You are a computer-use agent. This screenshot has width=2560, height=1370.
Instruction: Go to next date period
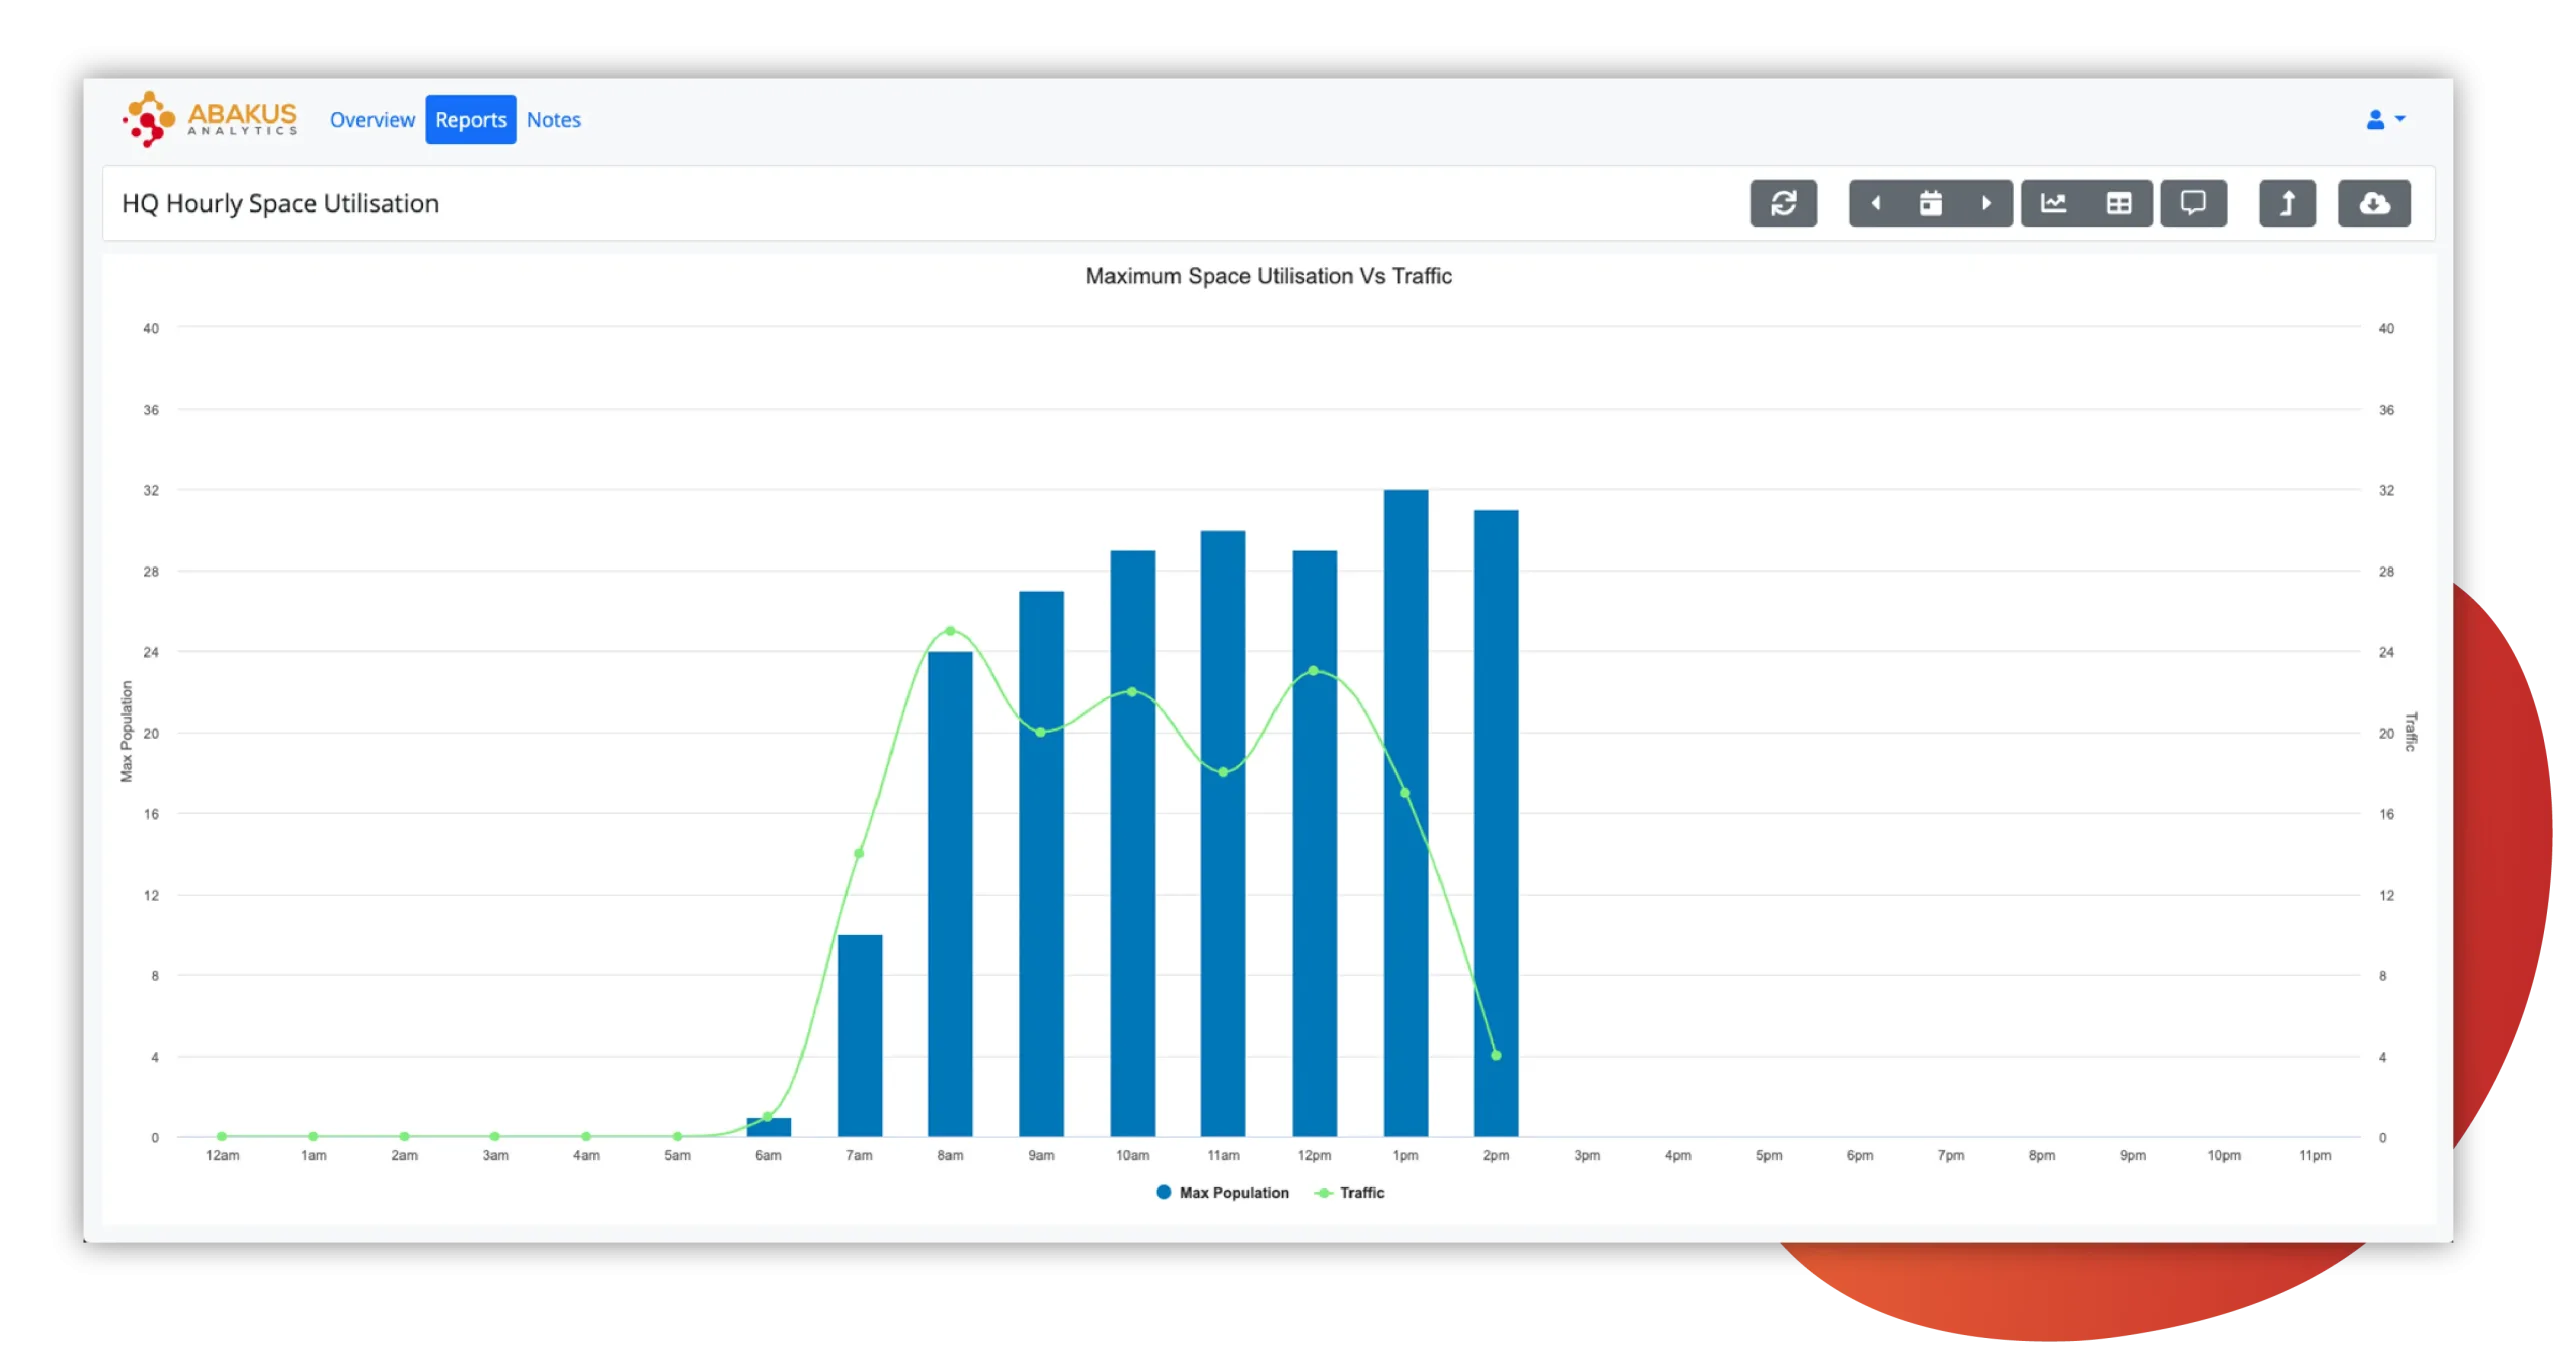[x=1986, y=203]
